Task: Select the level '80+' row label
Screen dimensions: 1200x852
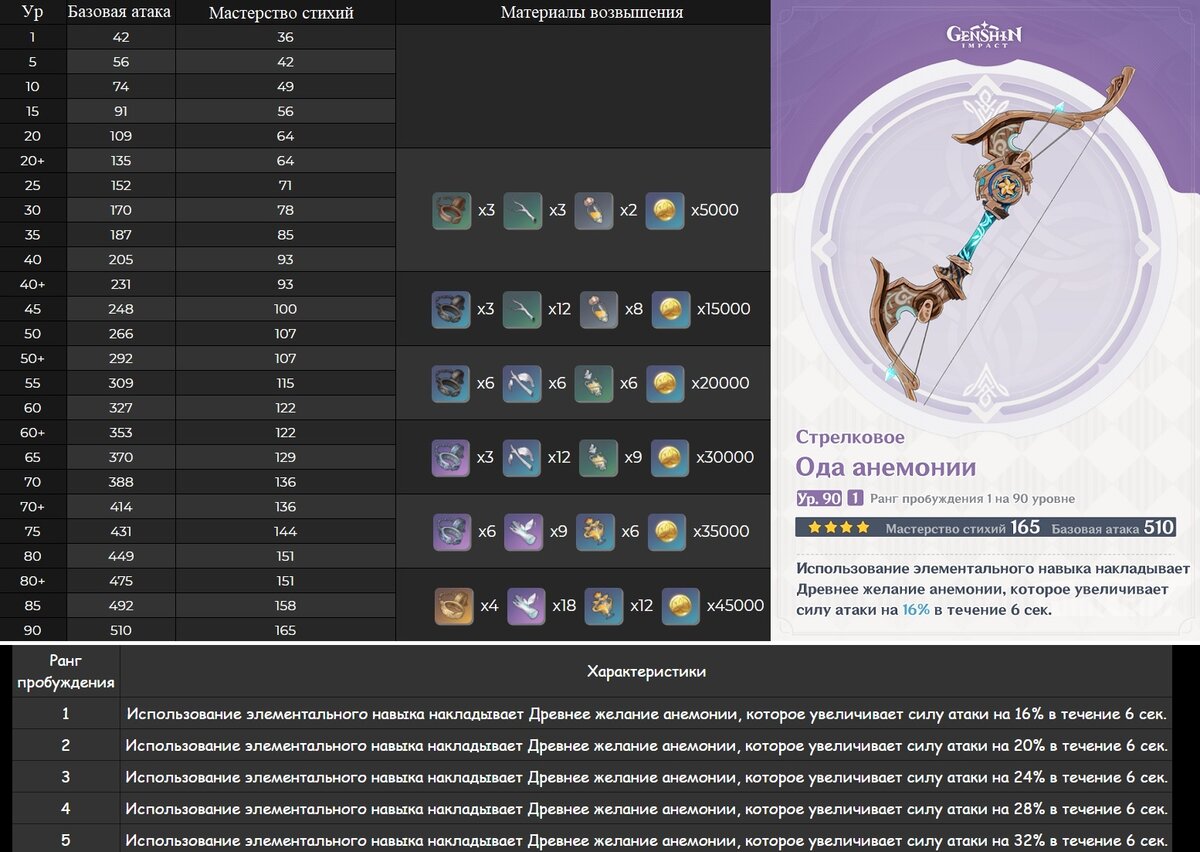Action: (x=33, y=581)
